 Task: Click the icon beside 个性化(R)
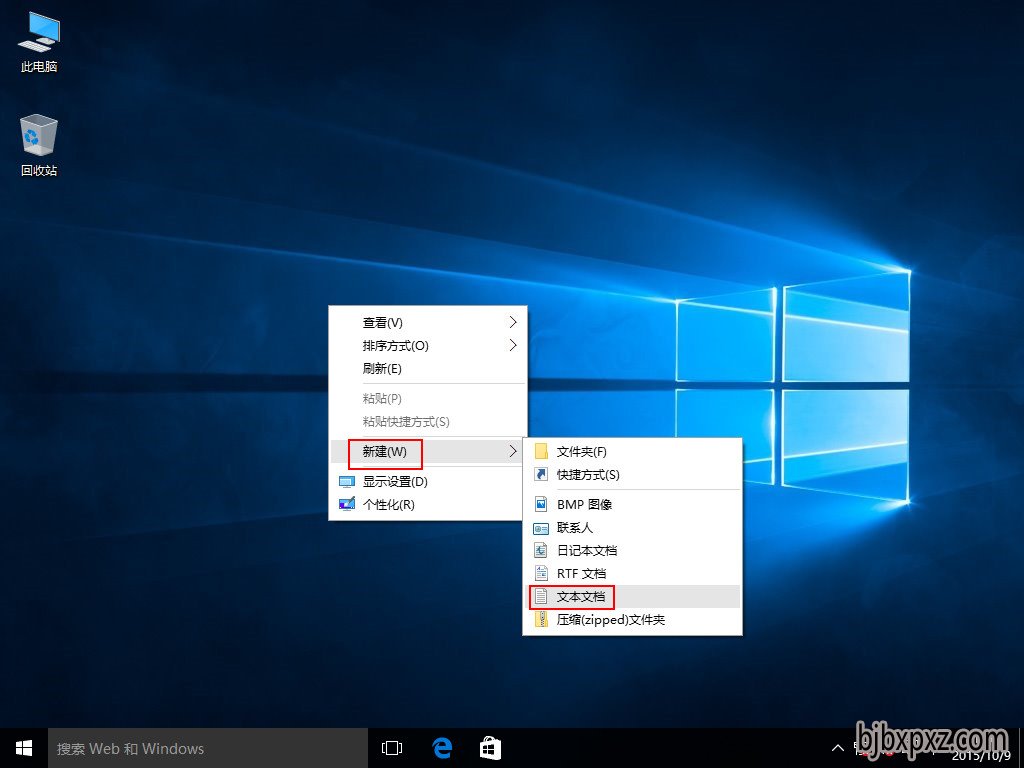pyautogui.click(x=347, y=504)
